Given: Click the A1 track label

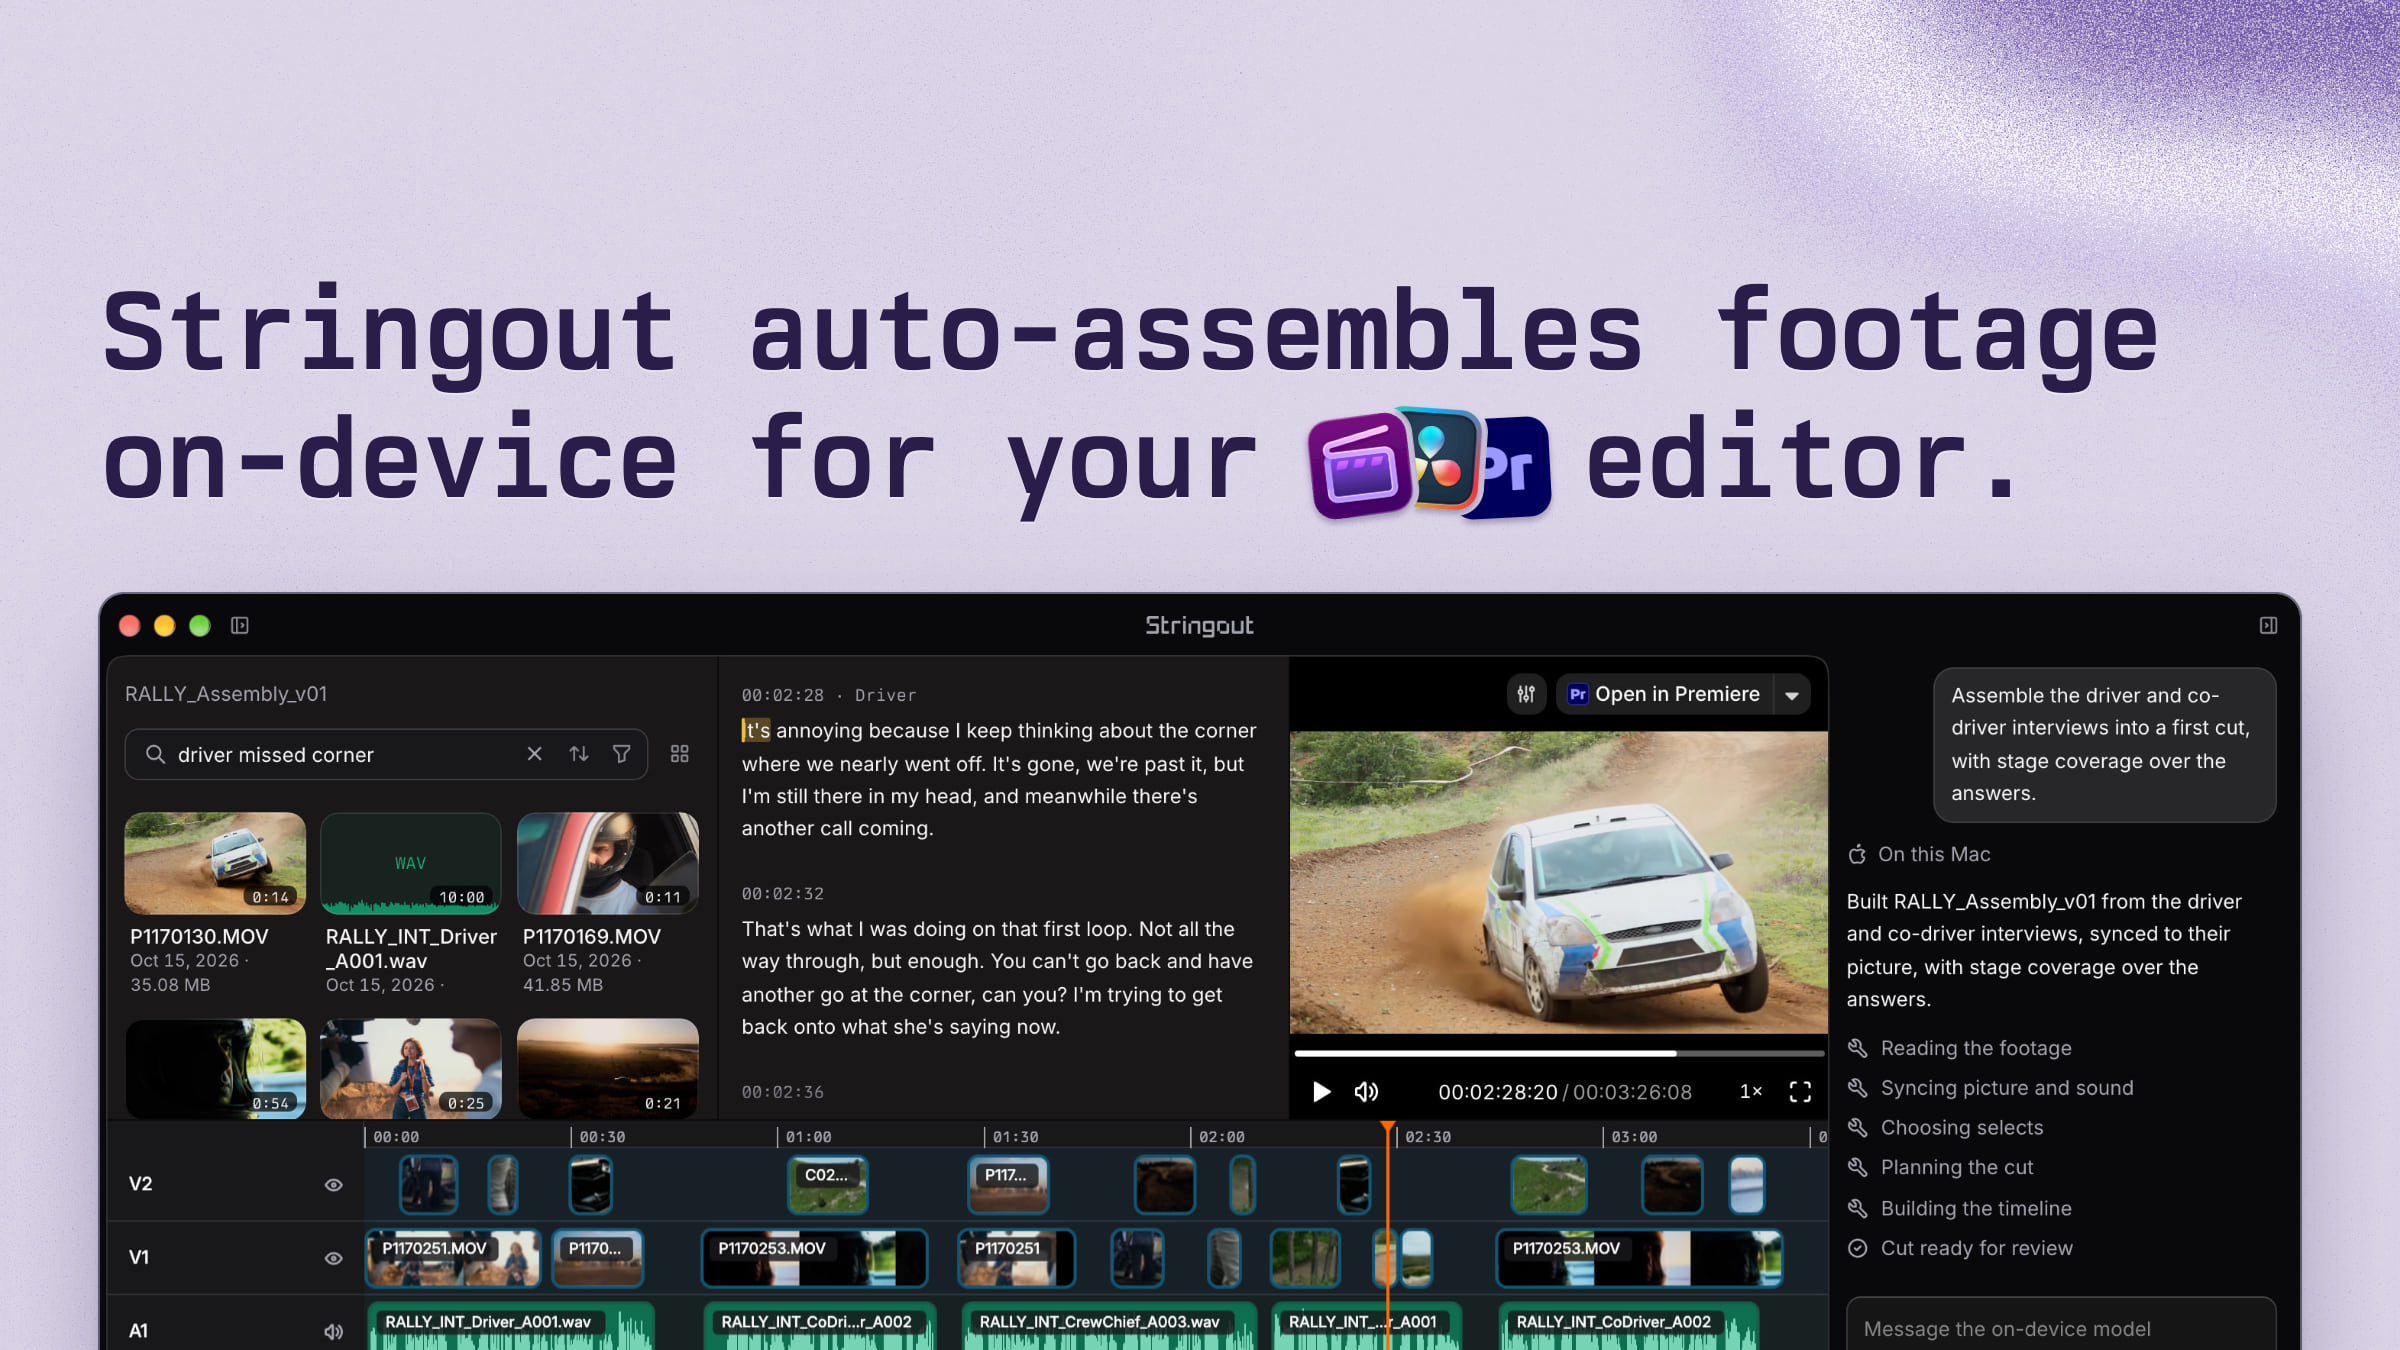Looking at the screenshot, I should [x=138, y=1331].
